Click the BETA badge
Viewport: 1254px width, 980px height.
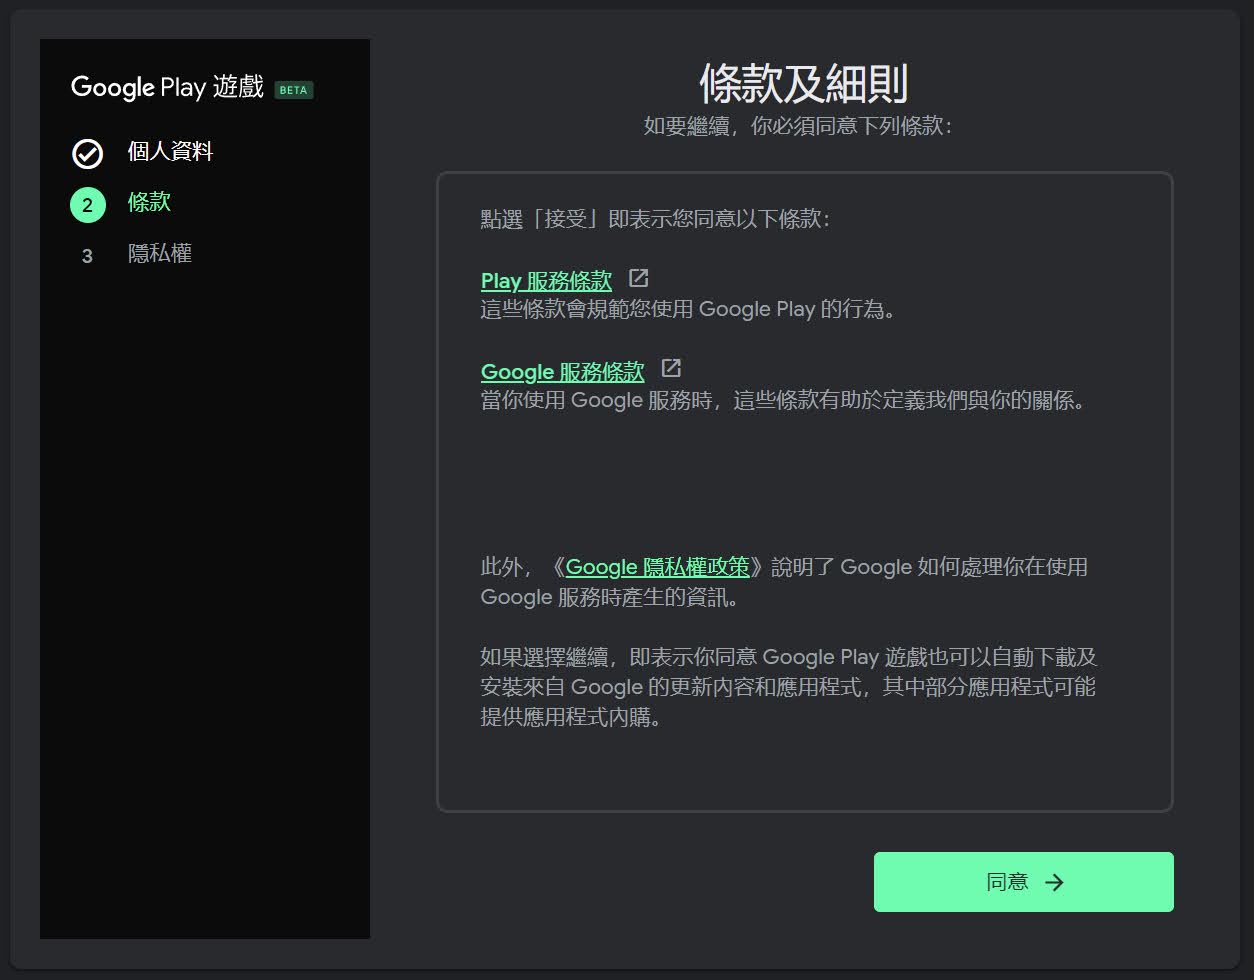pyautogui.click(x=294, y=90)
